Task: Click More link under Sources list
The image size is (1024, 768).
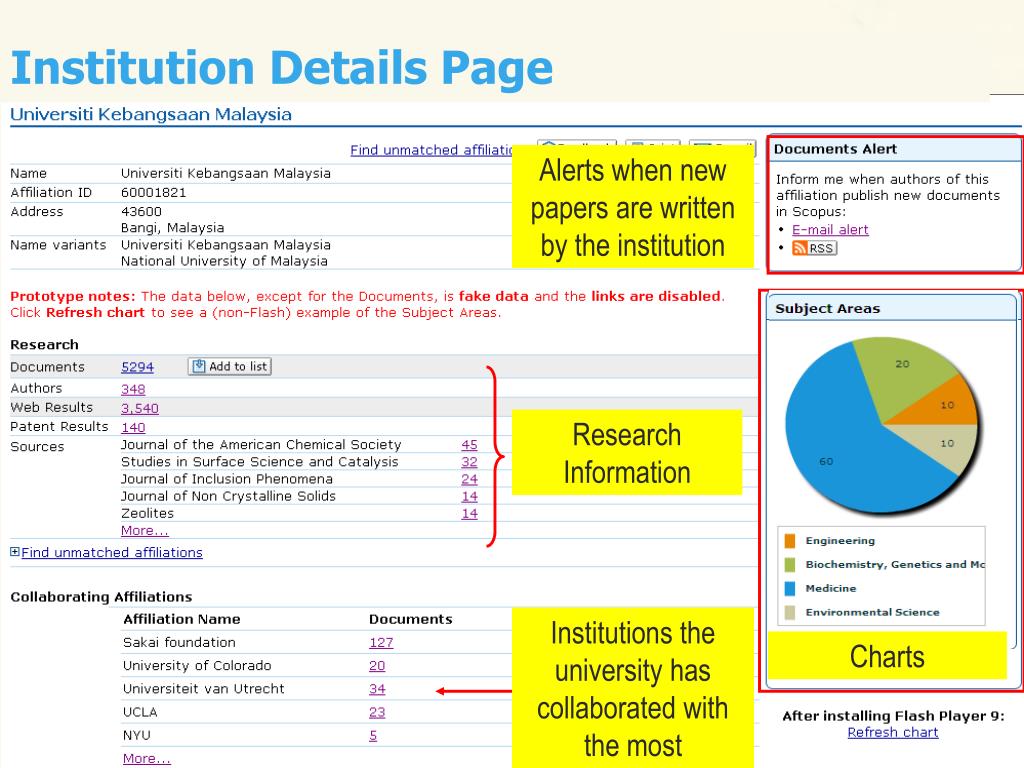Action: (x=144, y=531)
